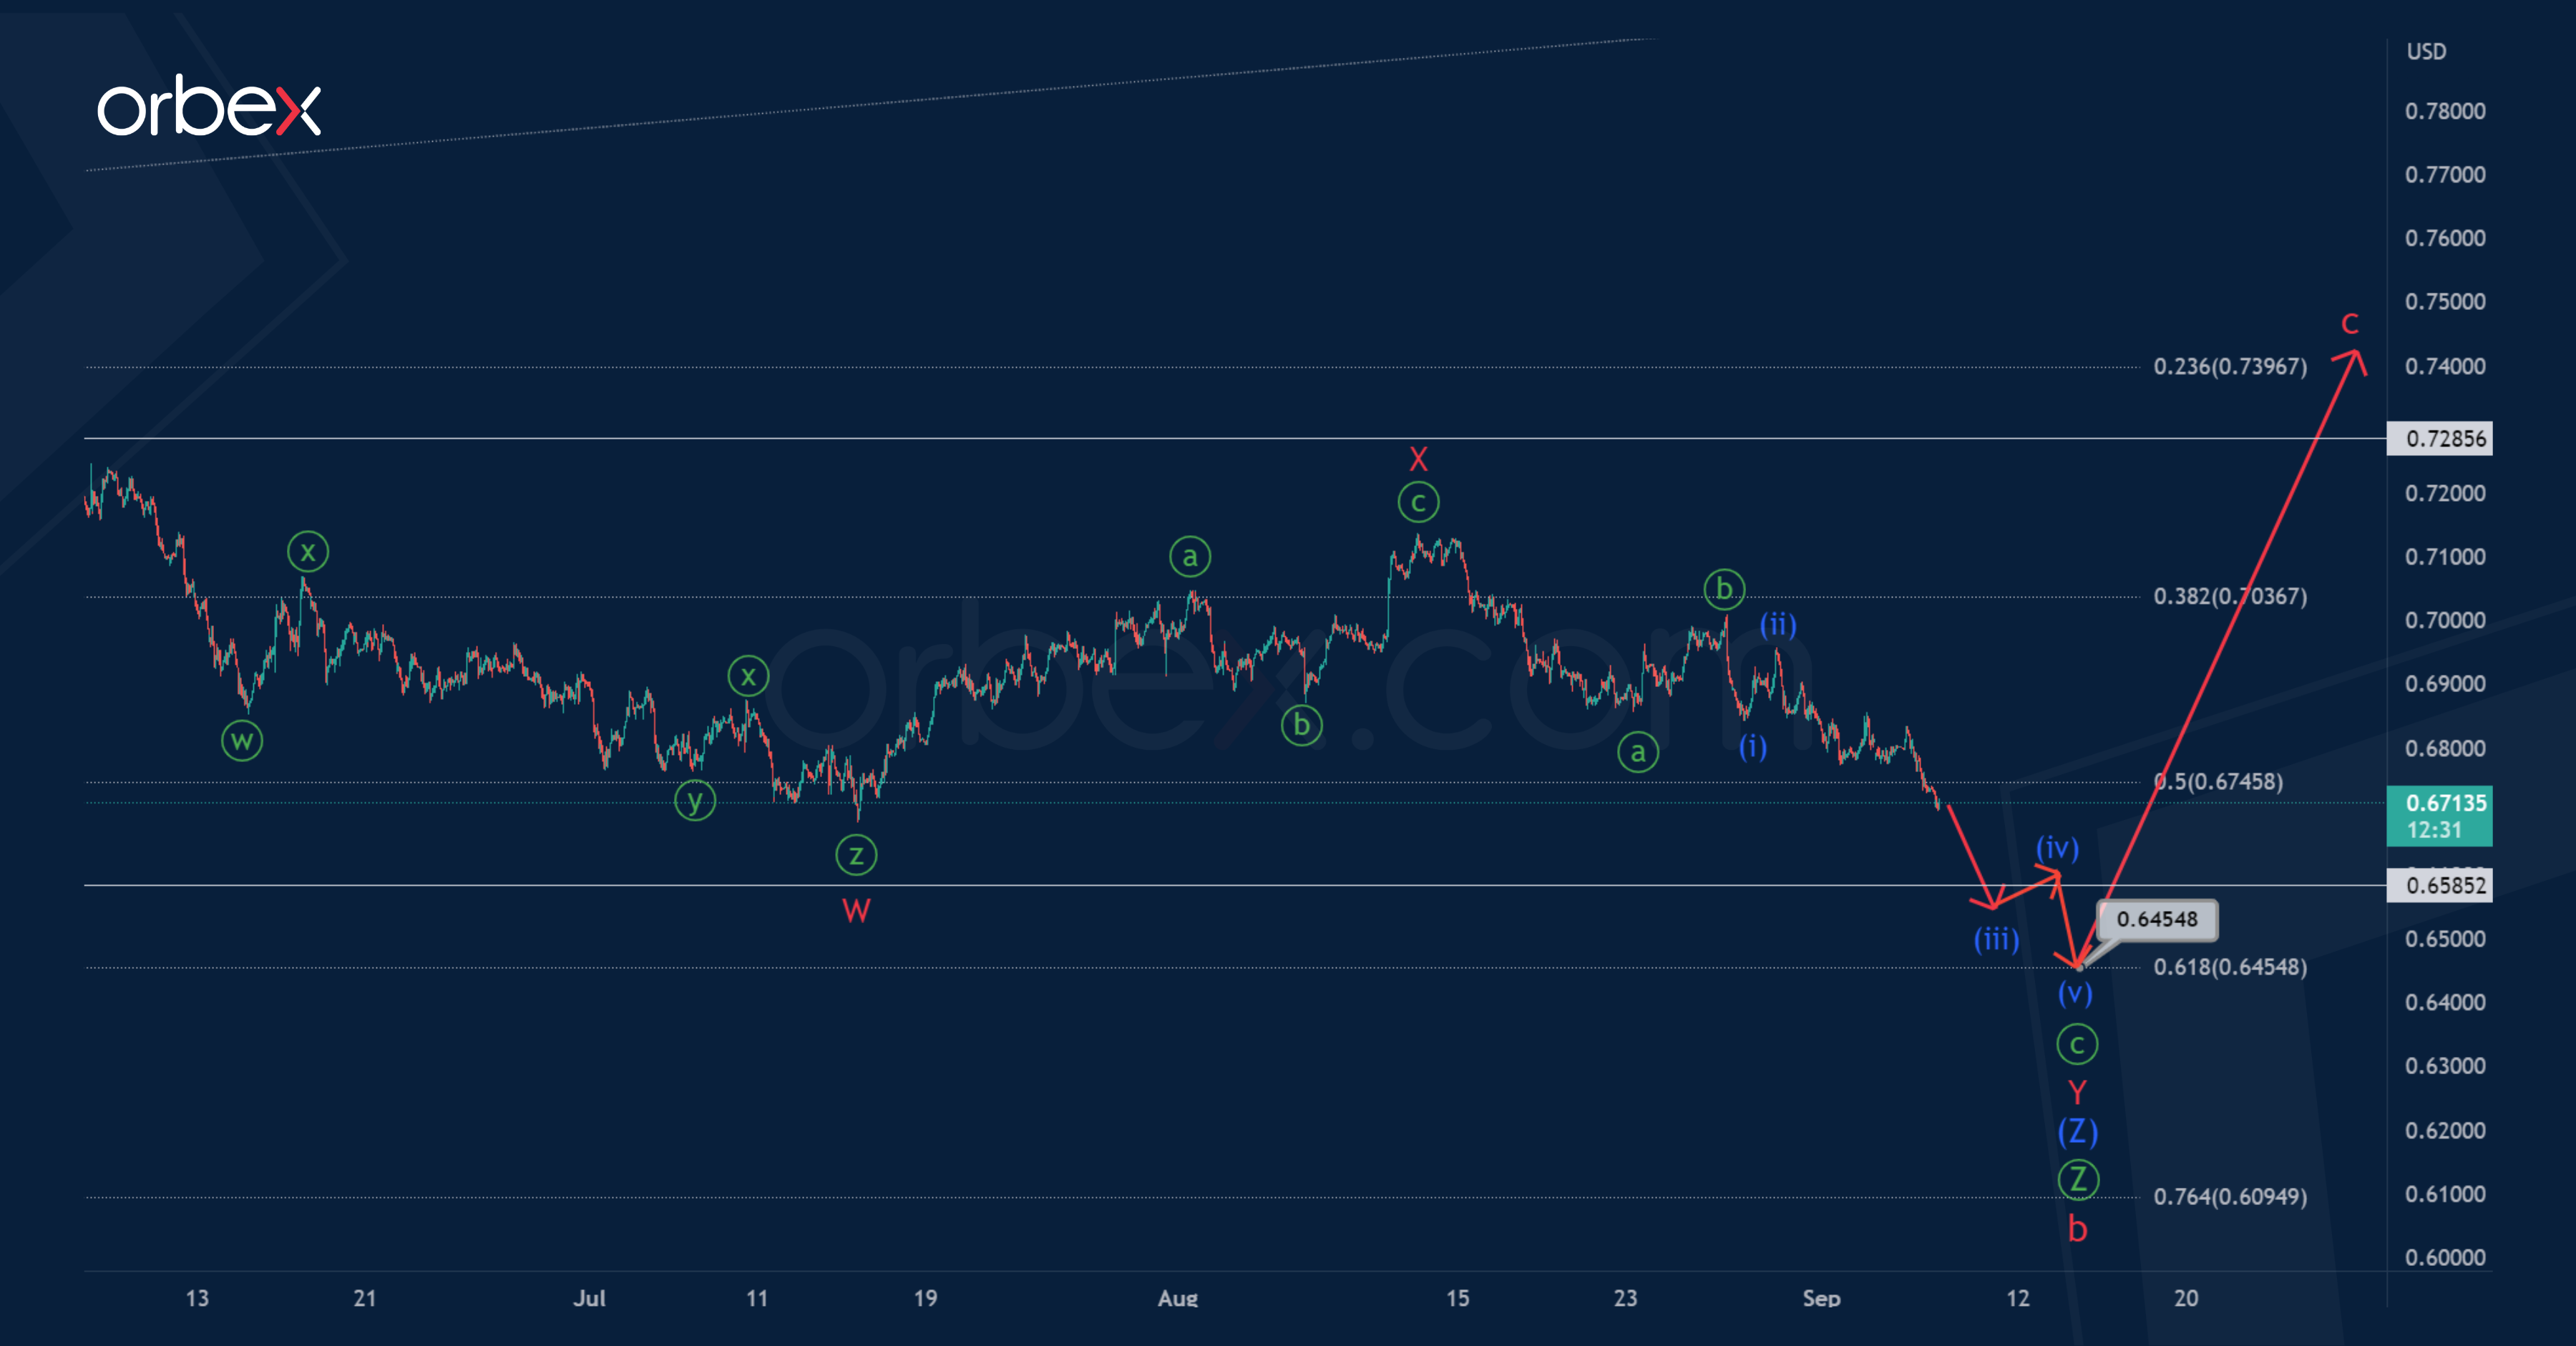This screenshot has height=1346, width=2576.
Task: Click the red X wave label
Action: [x=1418, y=459]
